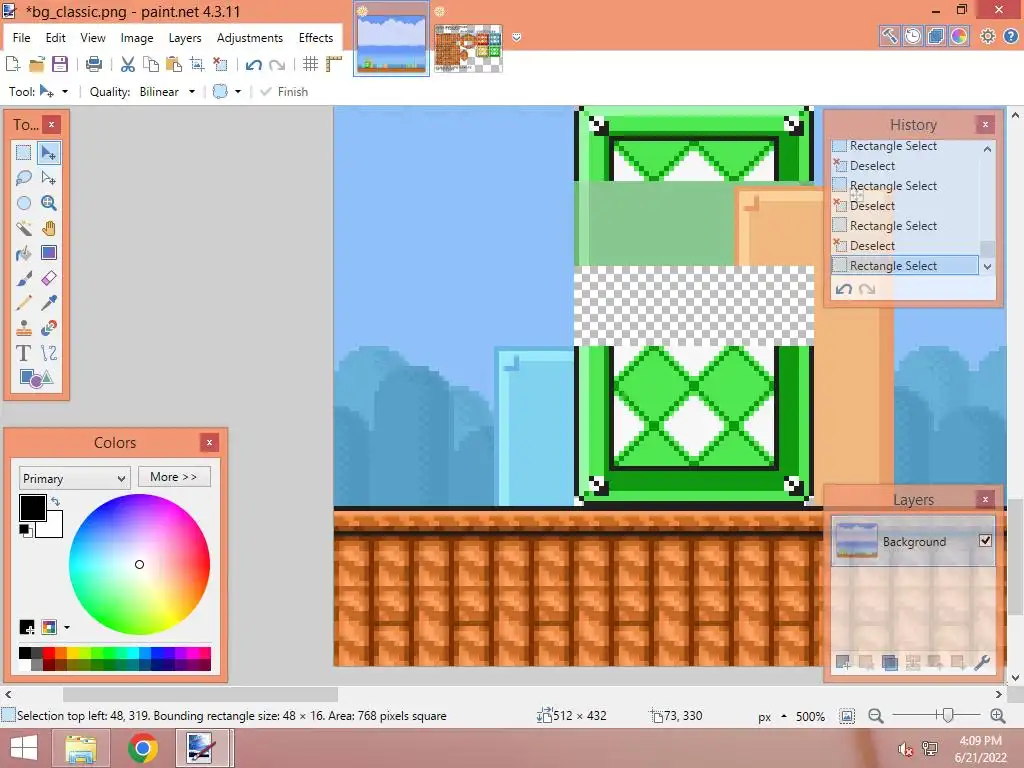Toggle History window button in top right
This screenshot has width=1024, height=768.
912,36
